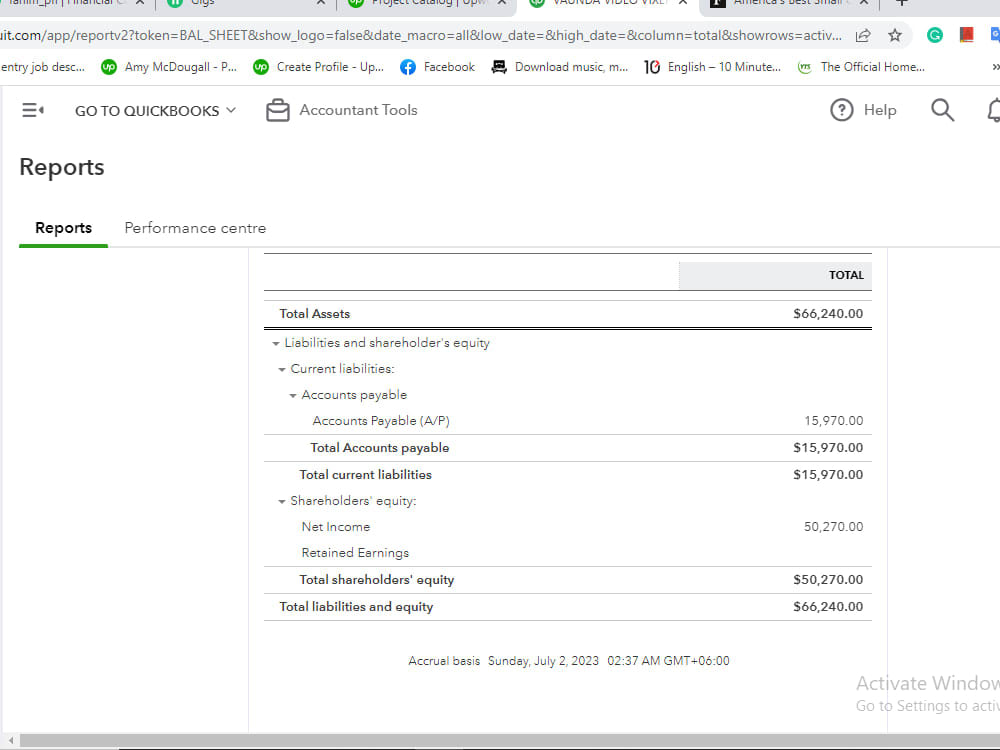
Task: Click the Help label text
Action: (x=879, y=110)
